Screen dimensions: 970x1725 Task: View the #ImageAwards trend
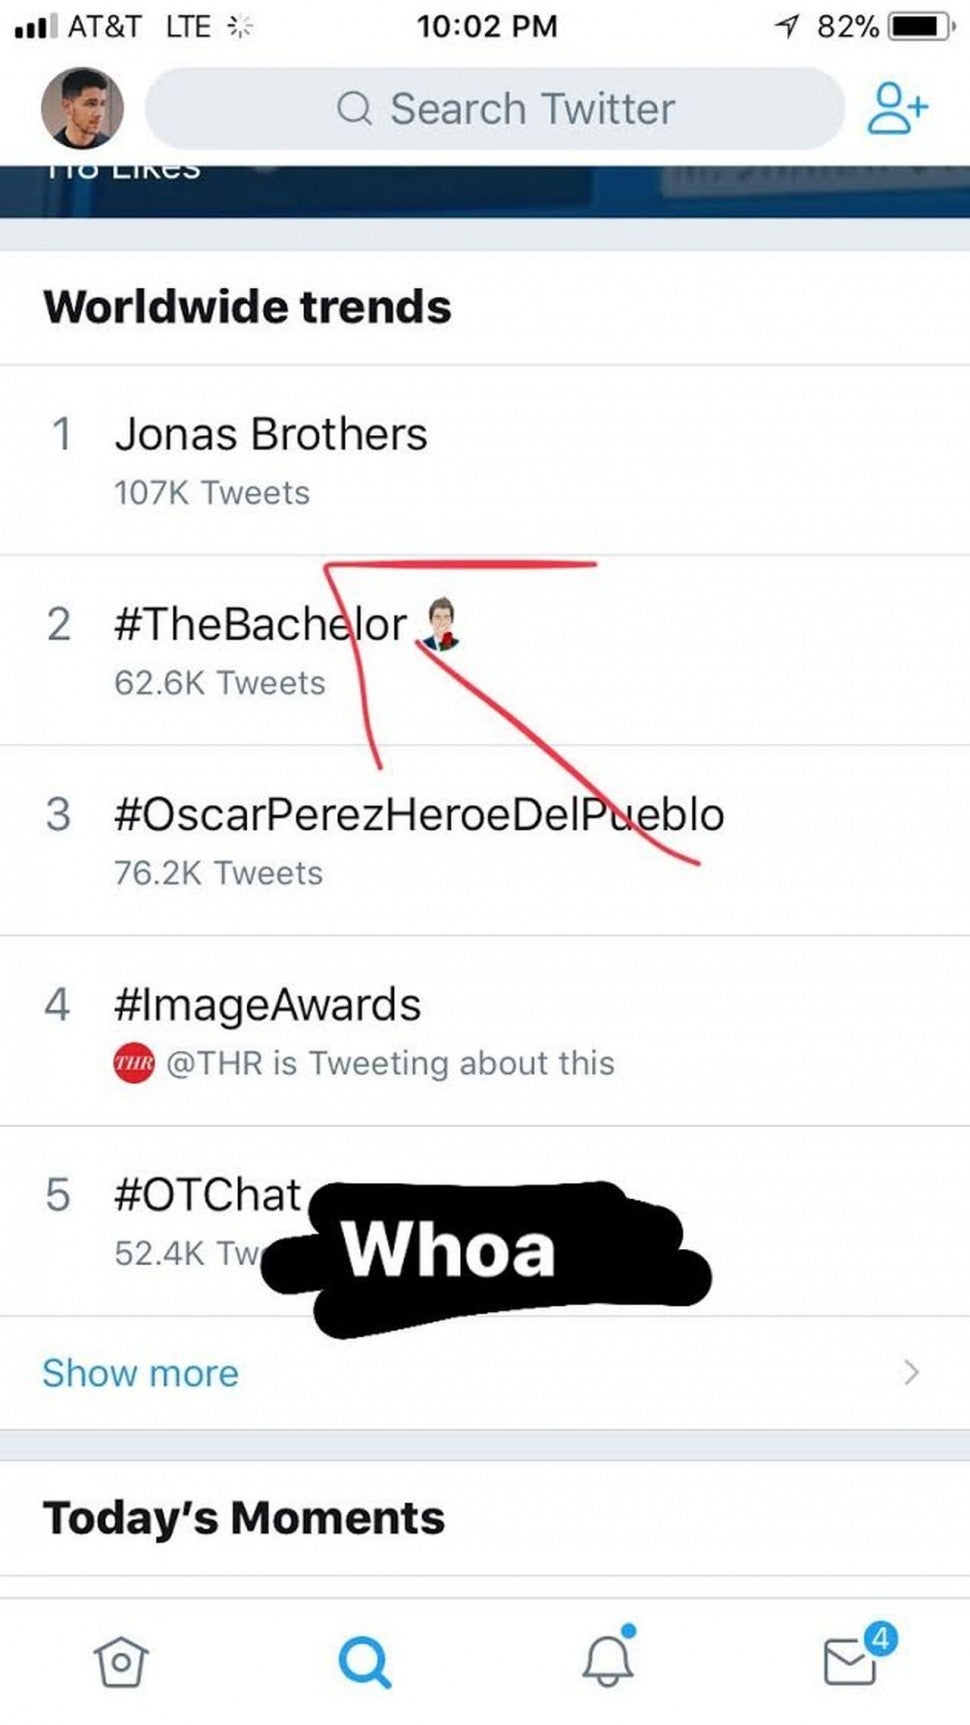pos(267,1005)
